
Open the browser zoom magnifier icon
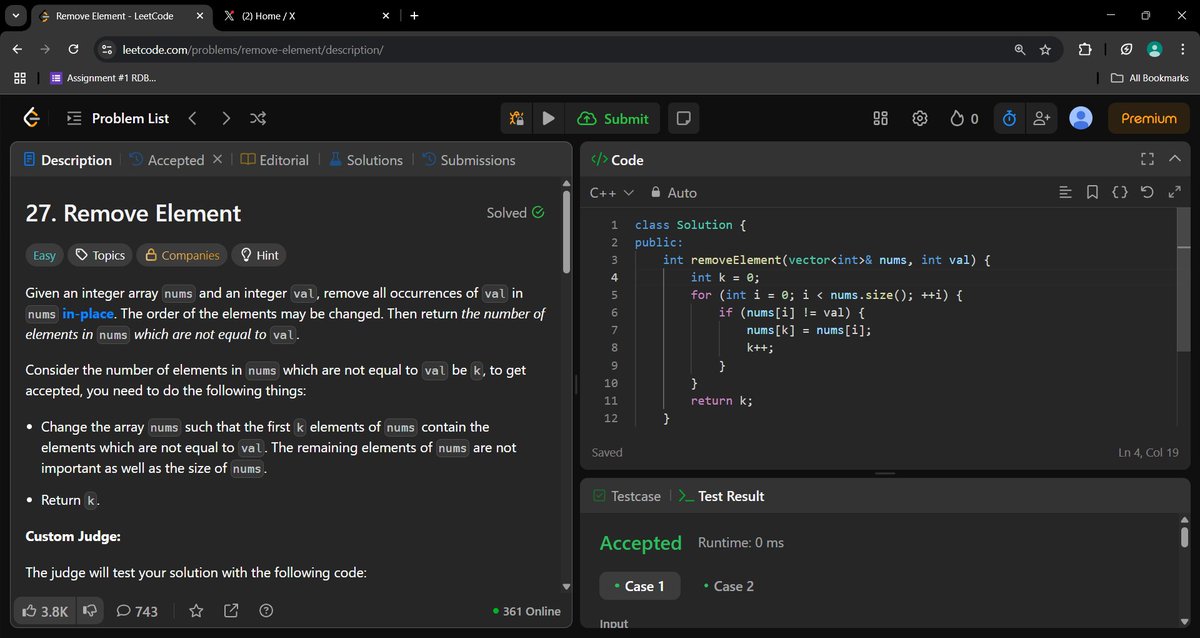(x=1019, y=49)
